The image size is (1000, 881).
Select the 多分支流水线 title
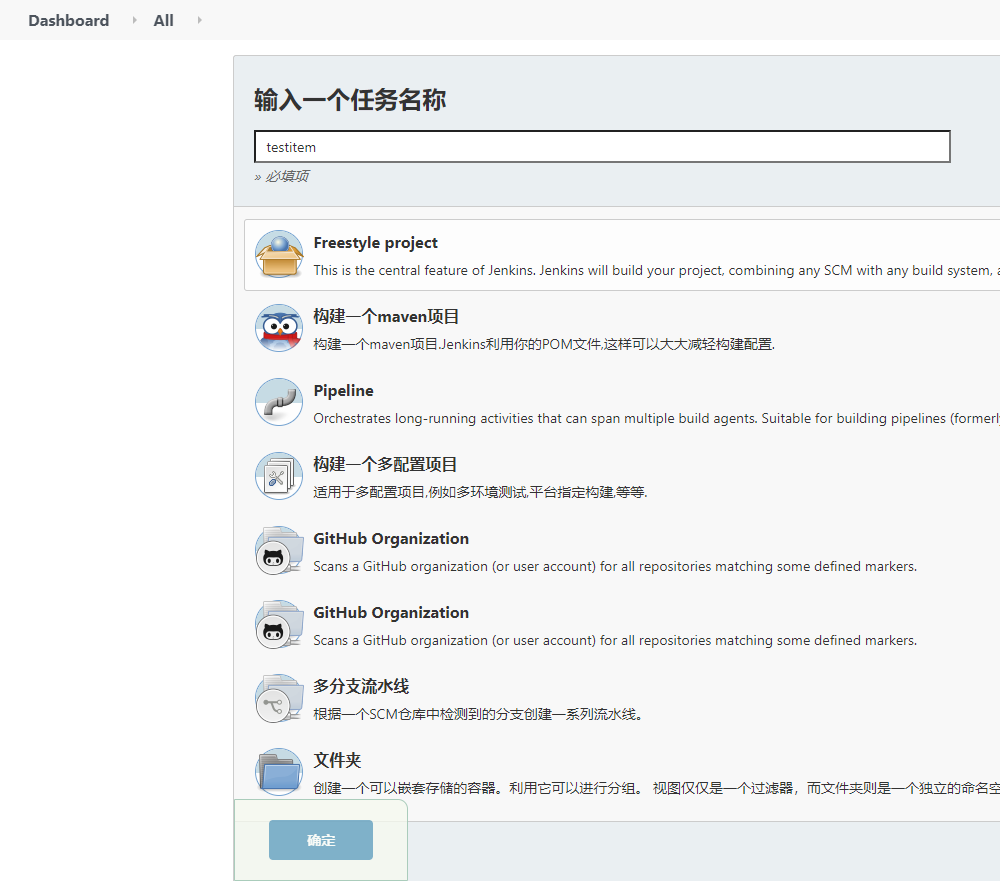pyautogui.click(x=362, y=687)
